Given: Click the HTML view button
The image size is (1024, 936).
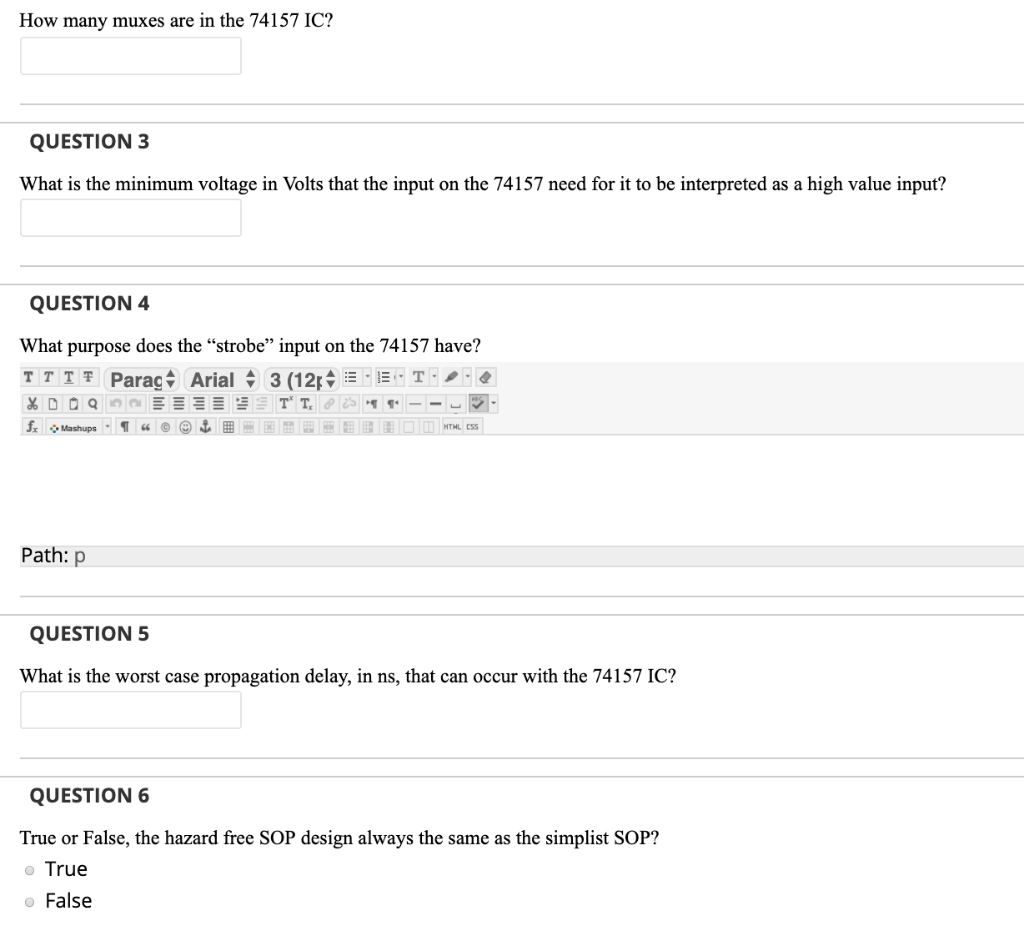Looking at the screenshot, I should pyautogui.click(x=451, y=426).
